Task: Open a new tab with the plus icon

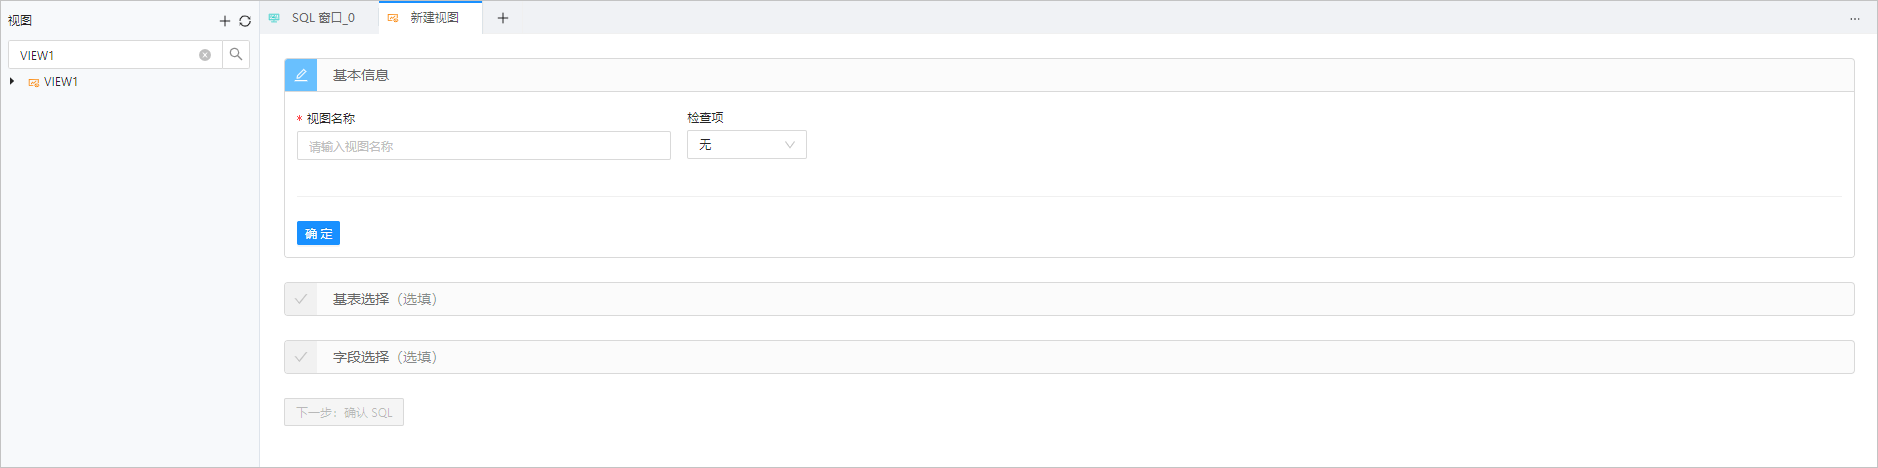Action: point(503,18)
